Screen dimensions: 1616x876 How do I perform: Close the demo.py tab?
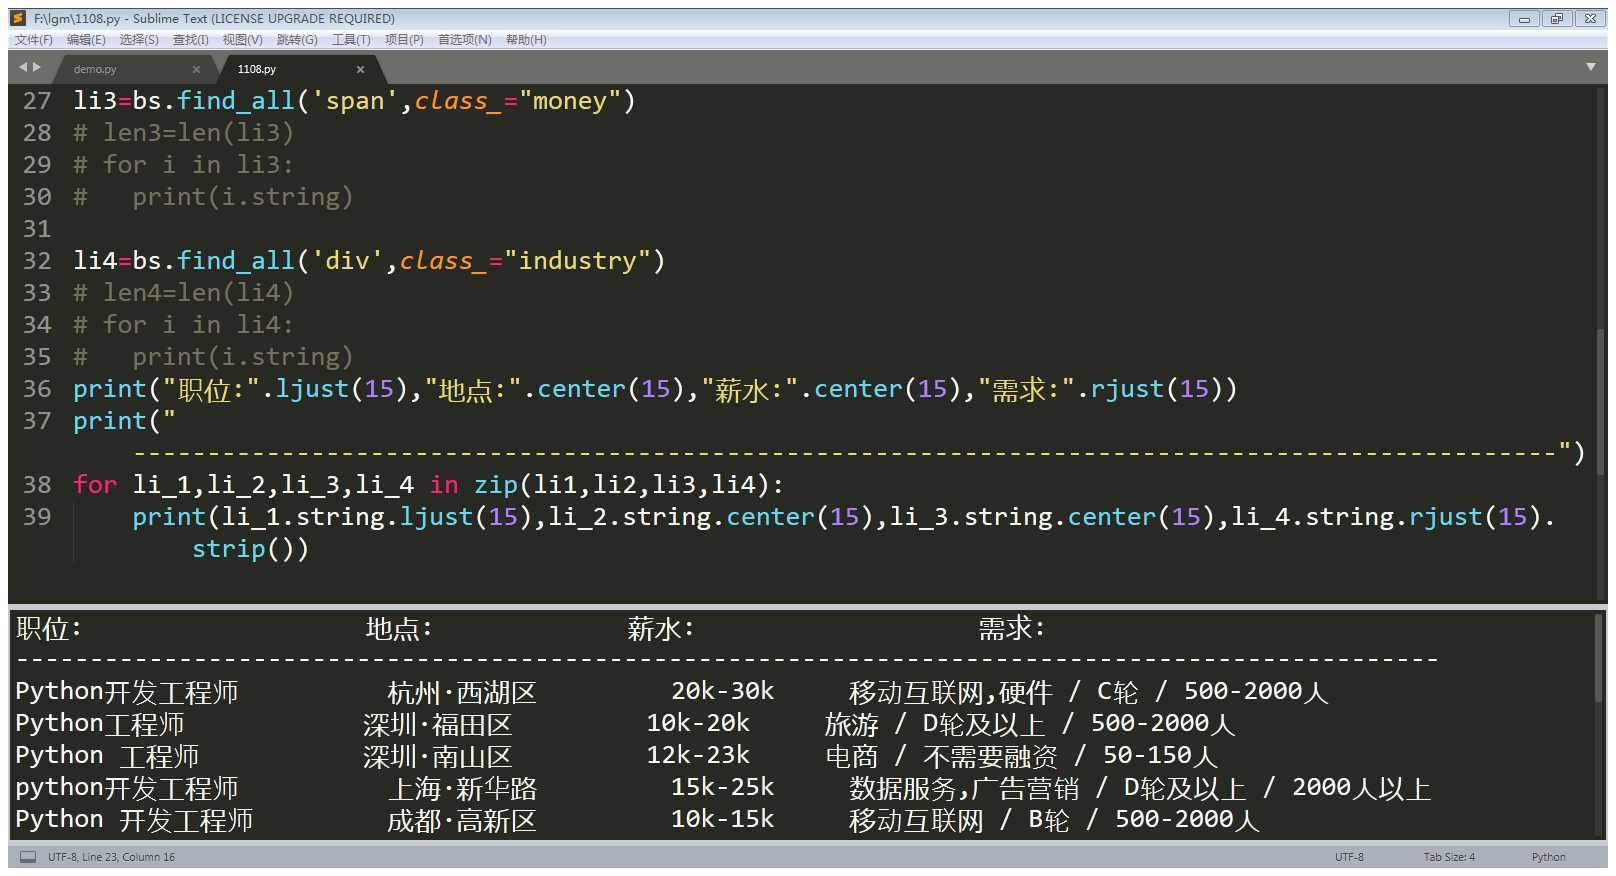pyautogui.click(x=196, y=69)
